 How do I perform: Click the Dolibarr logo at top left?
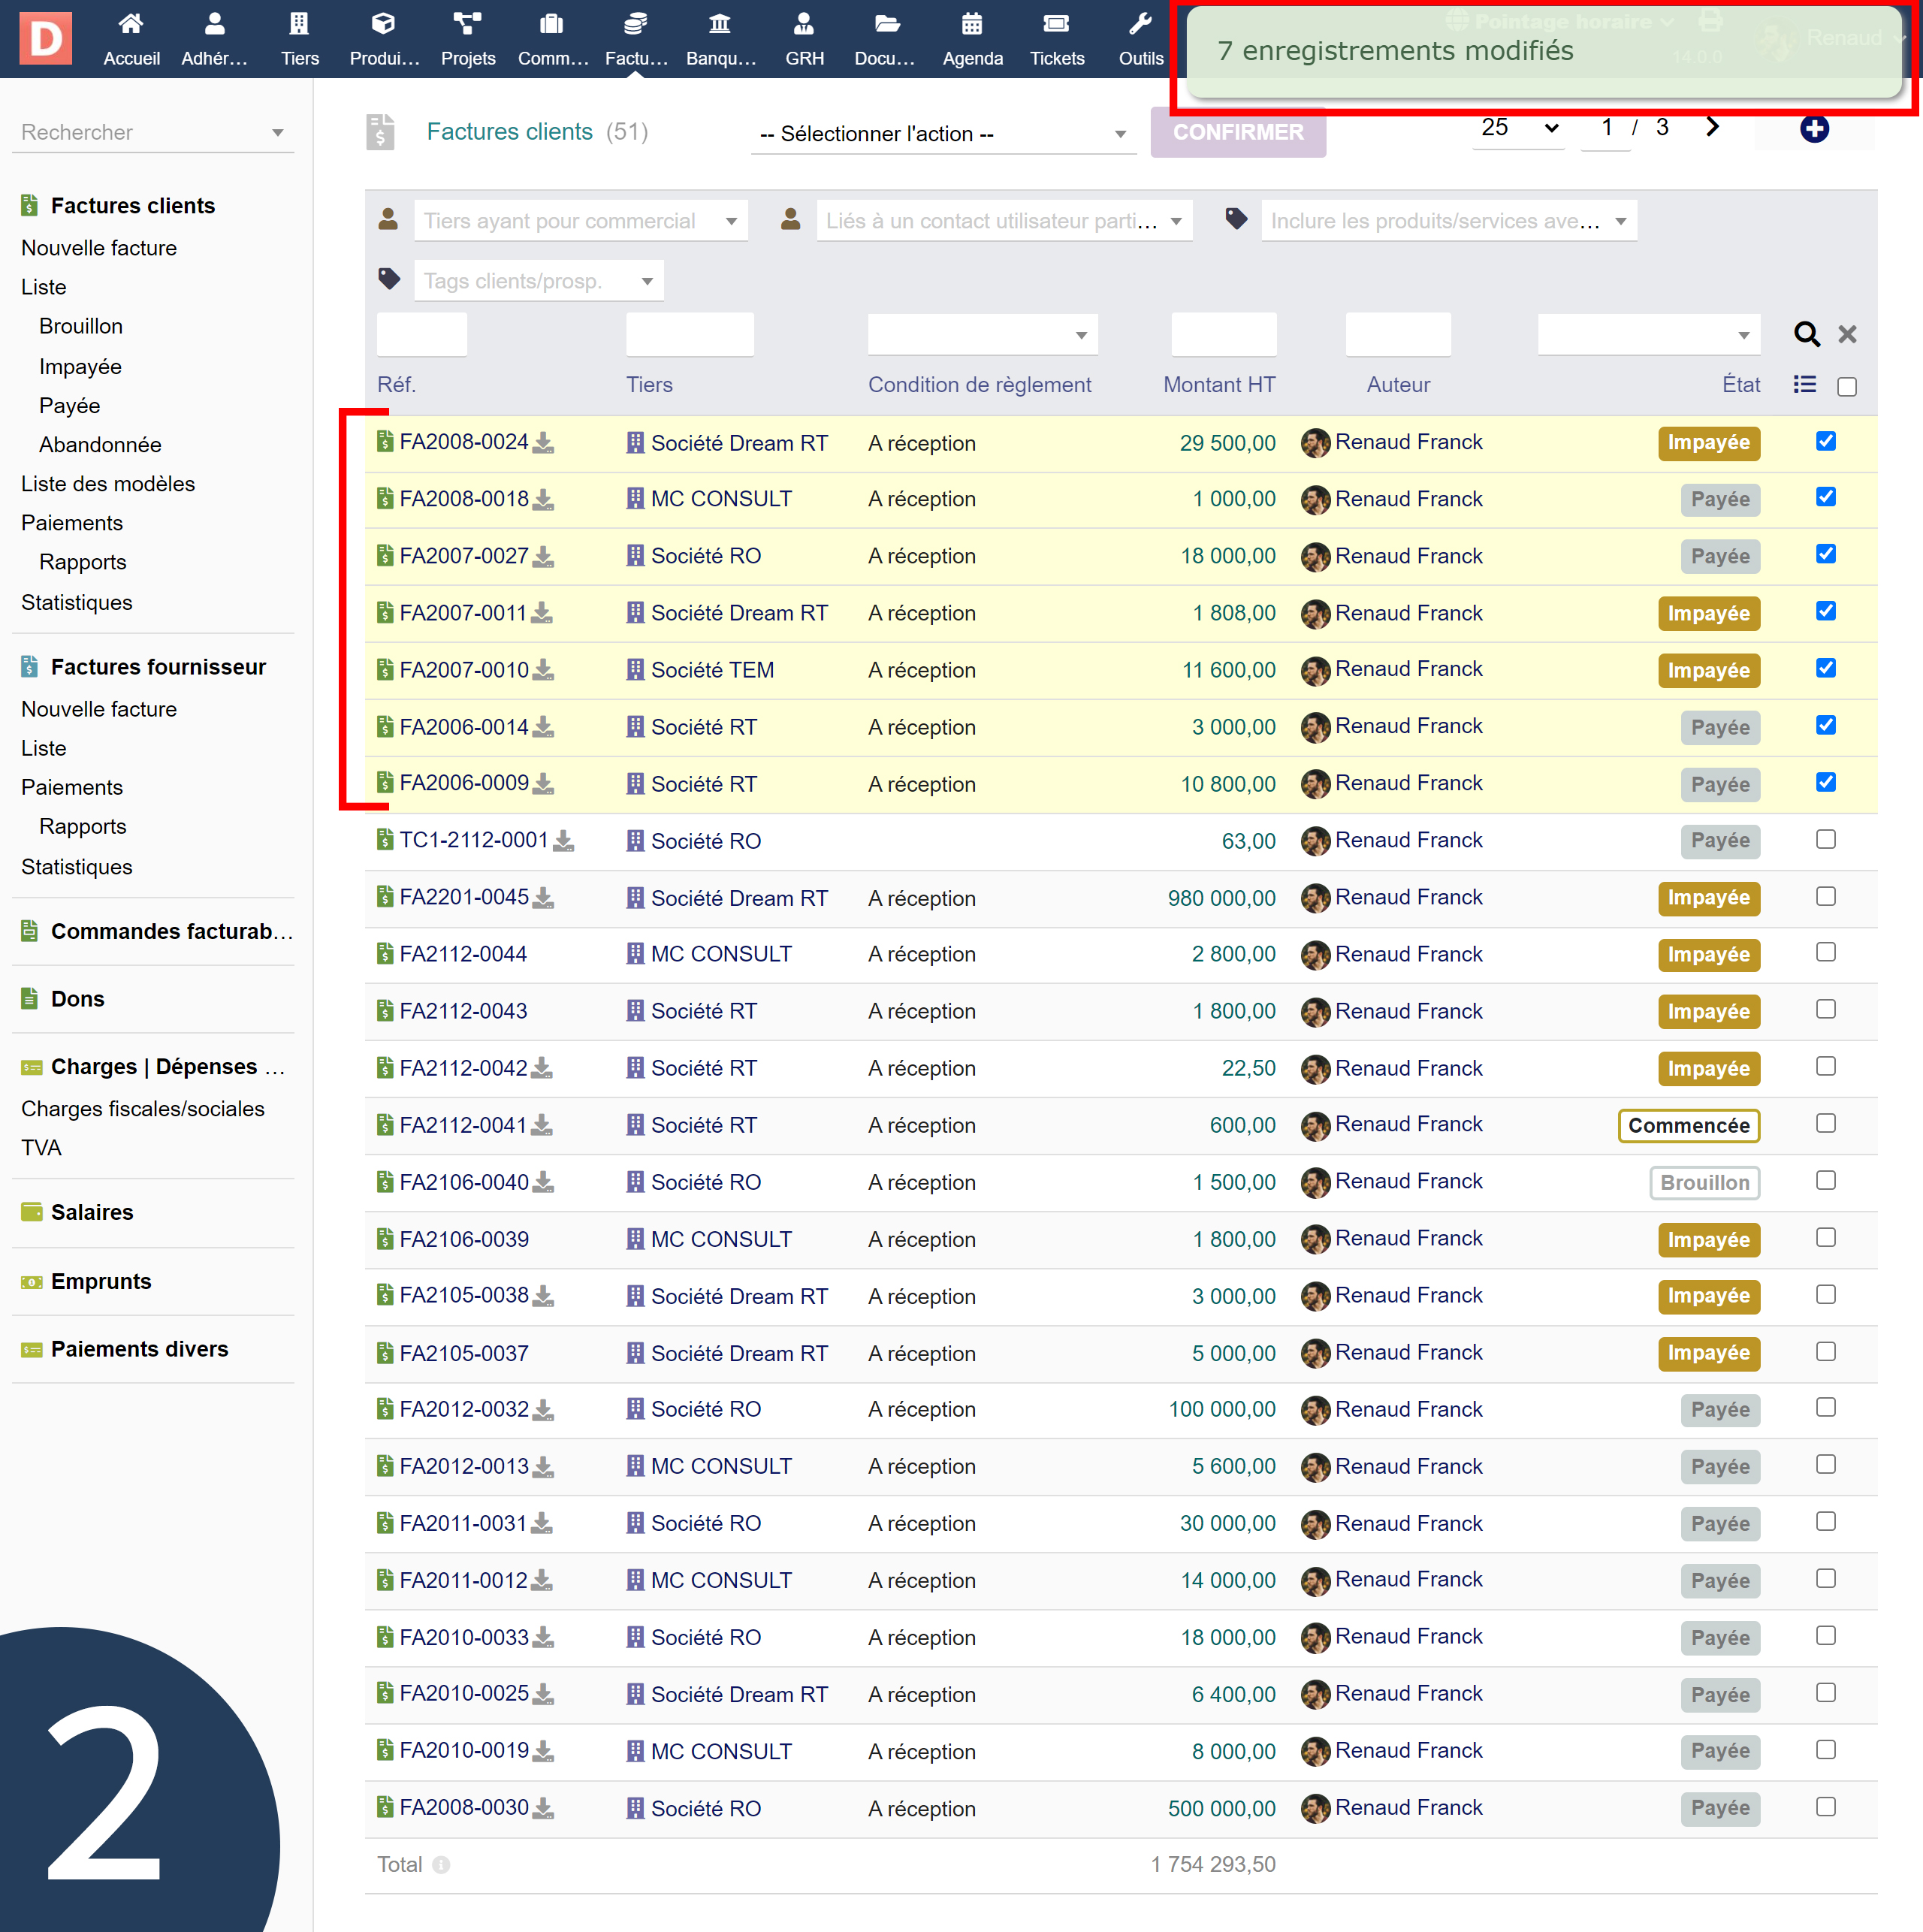coord(46,38)
